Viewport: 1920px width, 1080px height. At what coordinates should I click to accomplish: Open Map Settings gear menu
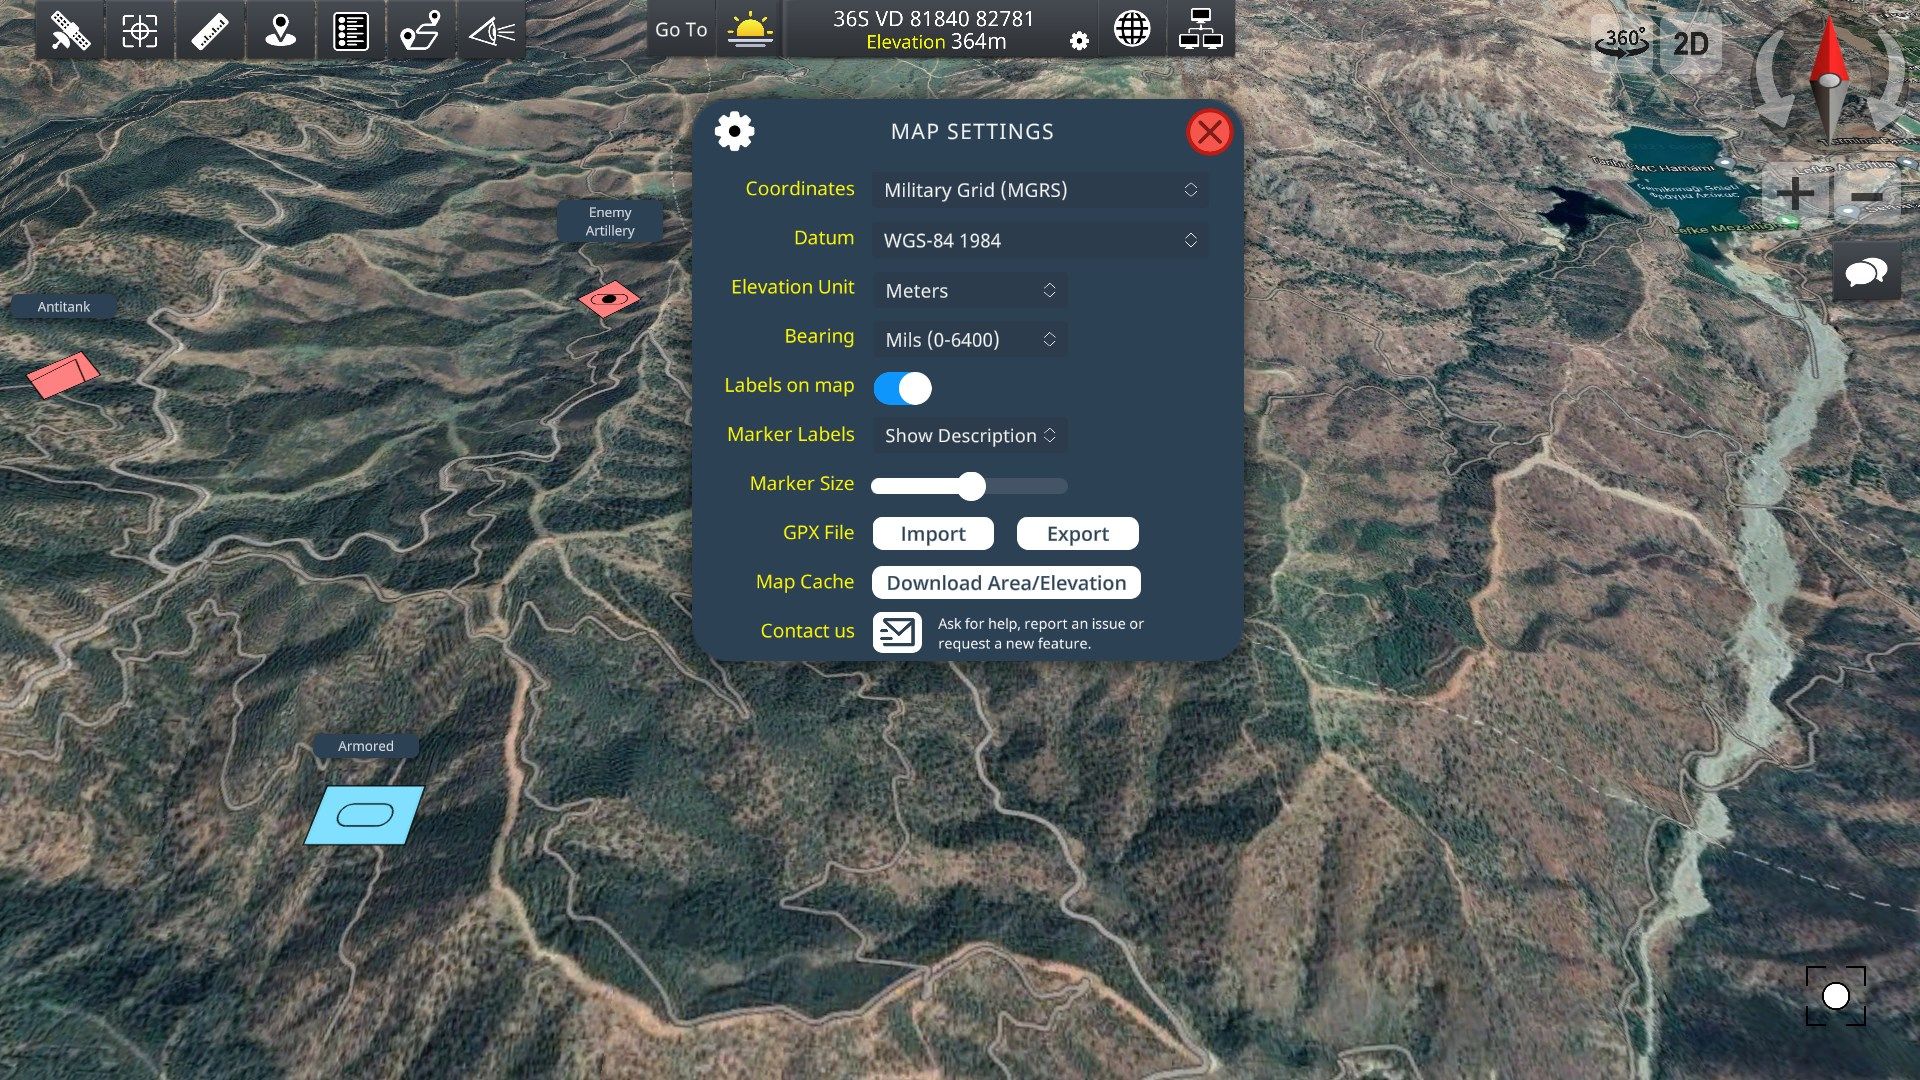733,131
